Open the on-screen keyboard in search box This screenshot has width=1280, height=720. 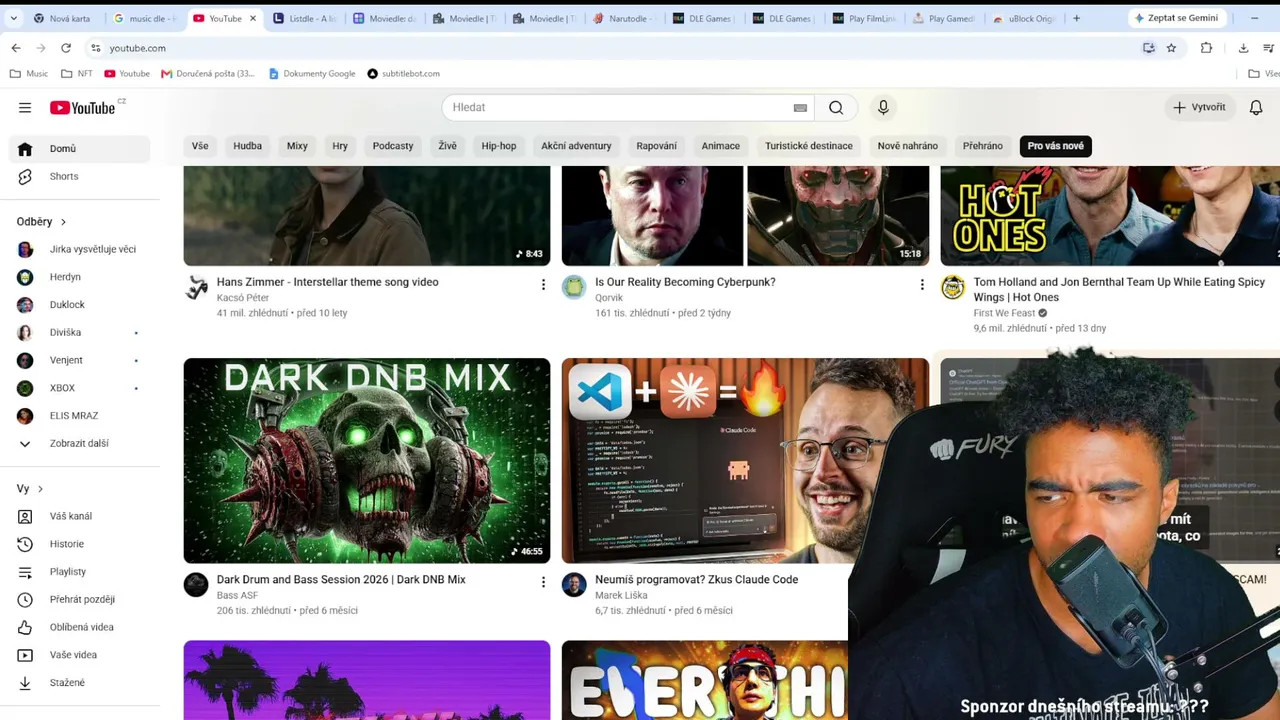800,108
